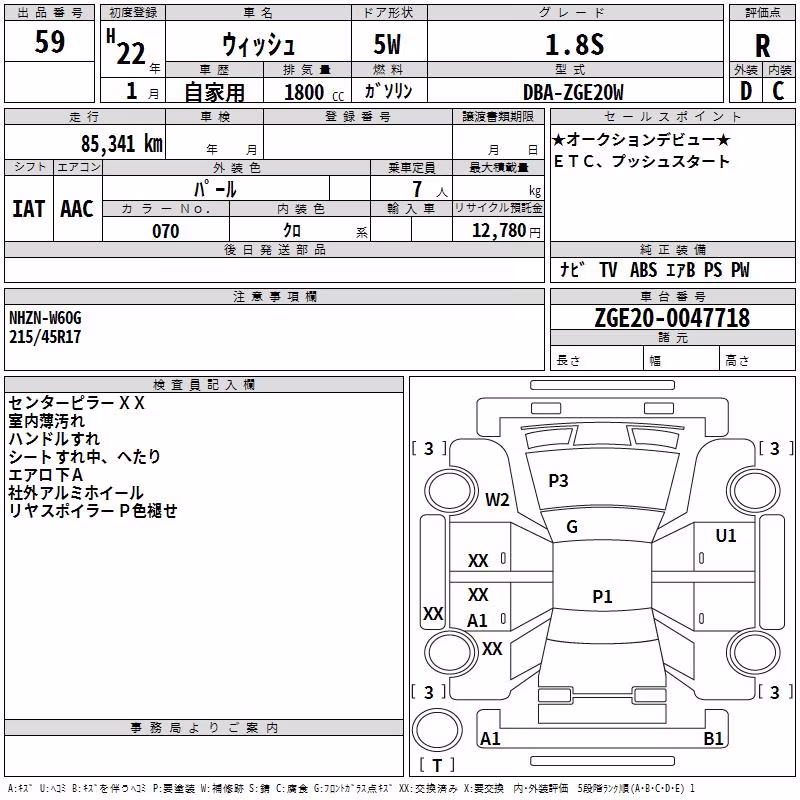
Task: Click the inspector note センターピラーXX
Action: (x=77, y=403)
